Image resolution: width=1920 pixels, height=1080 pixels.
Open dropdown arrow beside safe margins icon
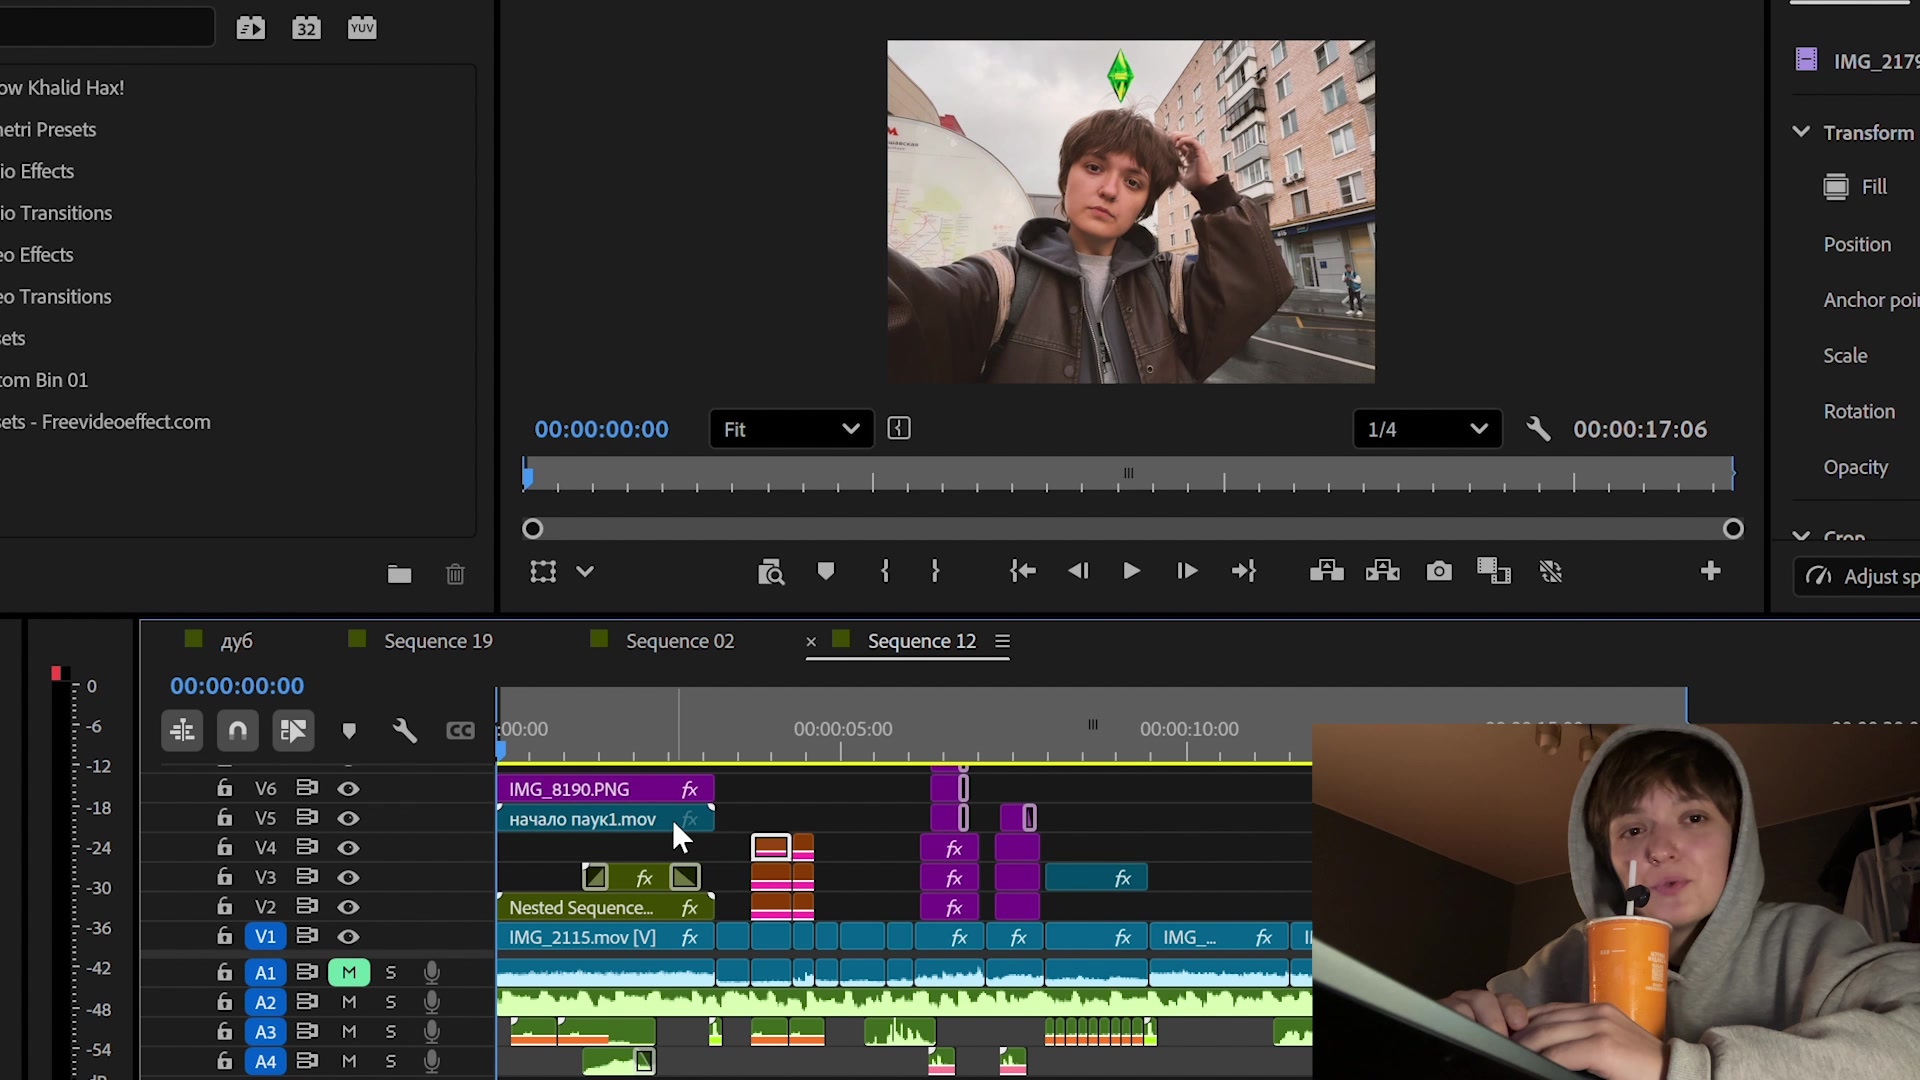pyautogui.click(x=585, y=571)
